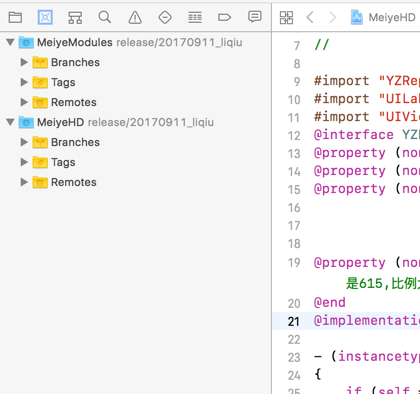420x394 pixels.
Task: Open the Report navigator speech bubble icon
Action: [255, 17]
